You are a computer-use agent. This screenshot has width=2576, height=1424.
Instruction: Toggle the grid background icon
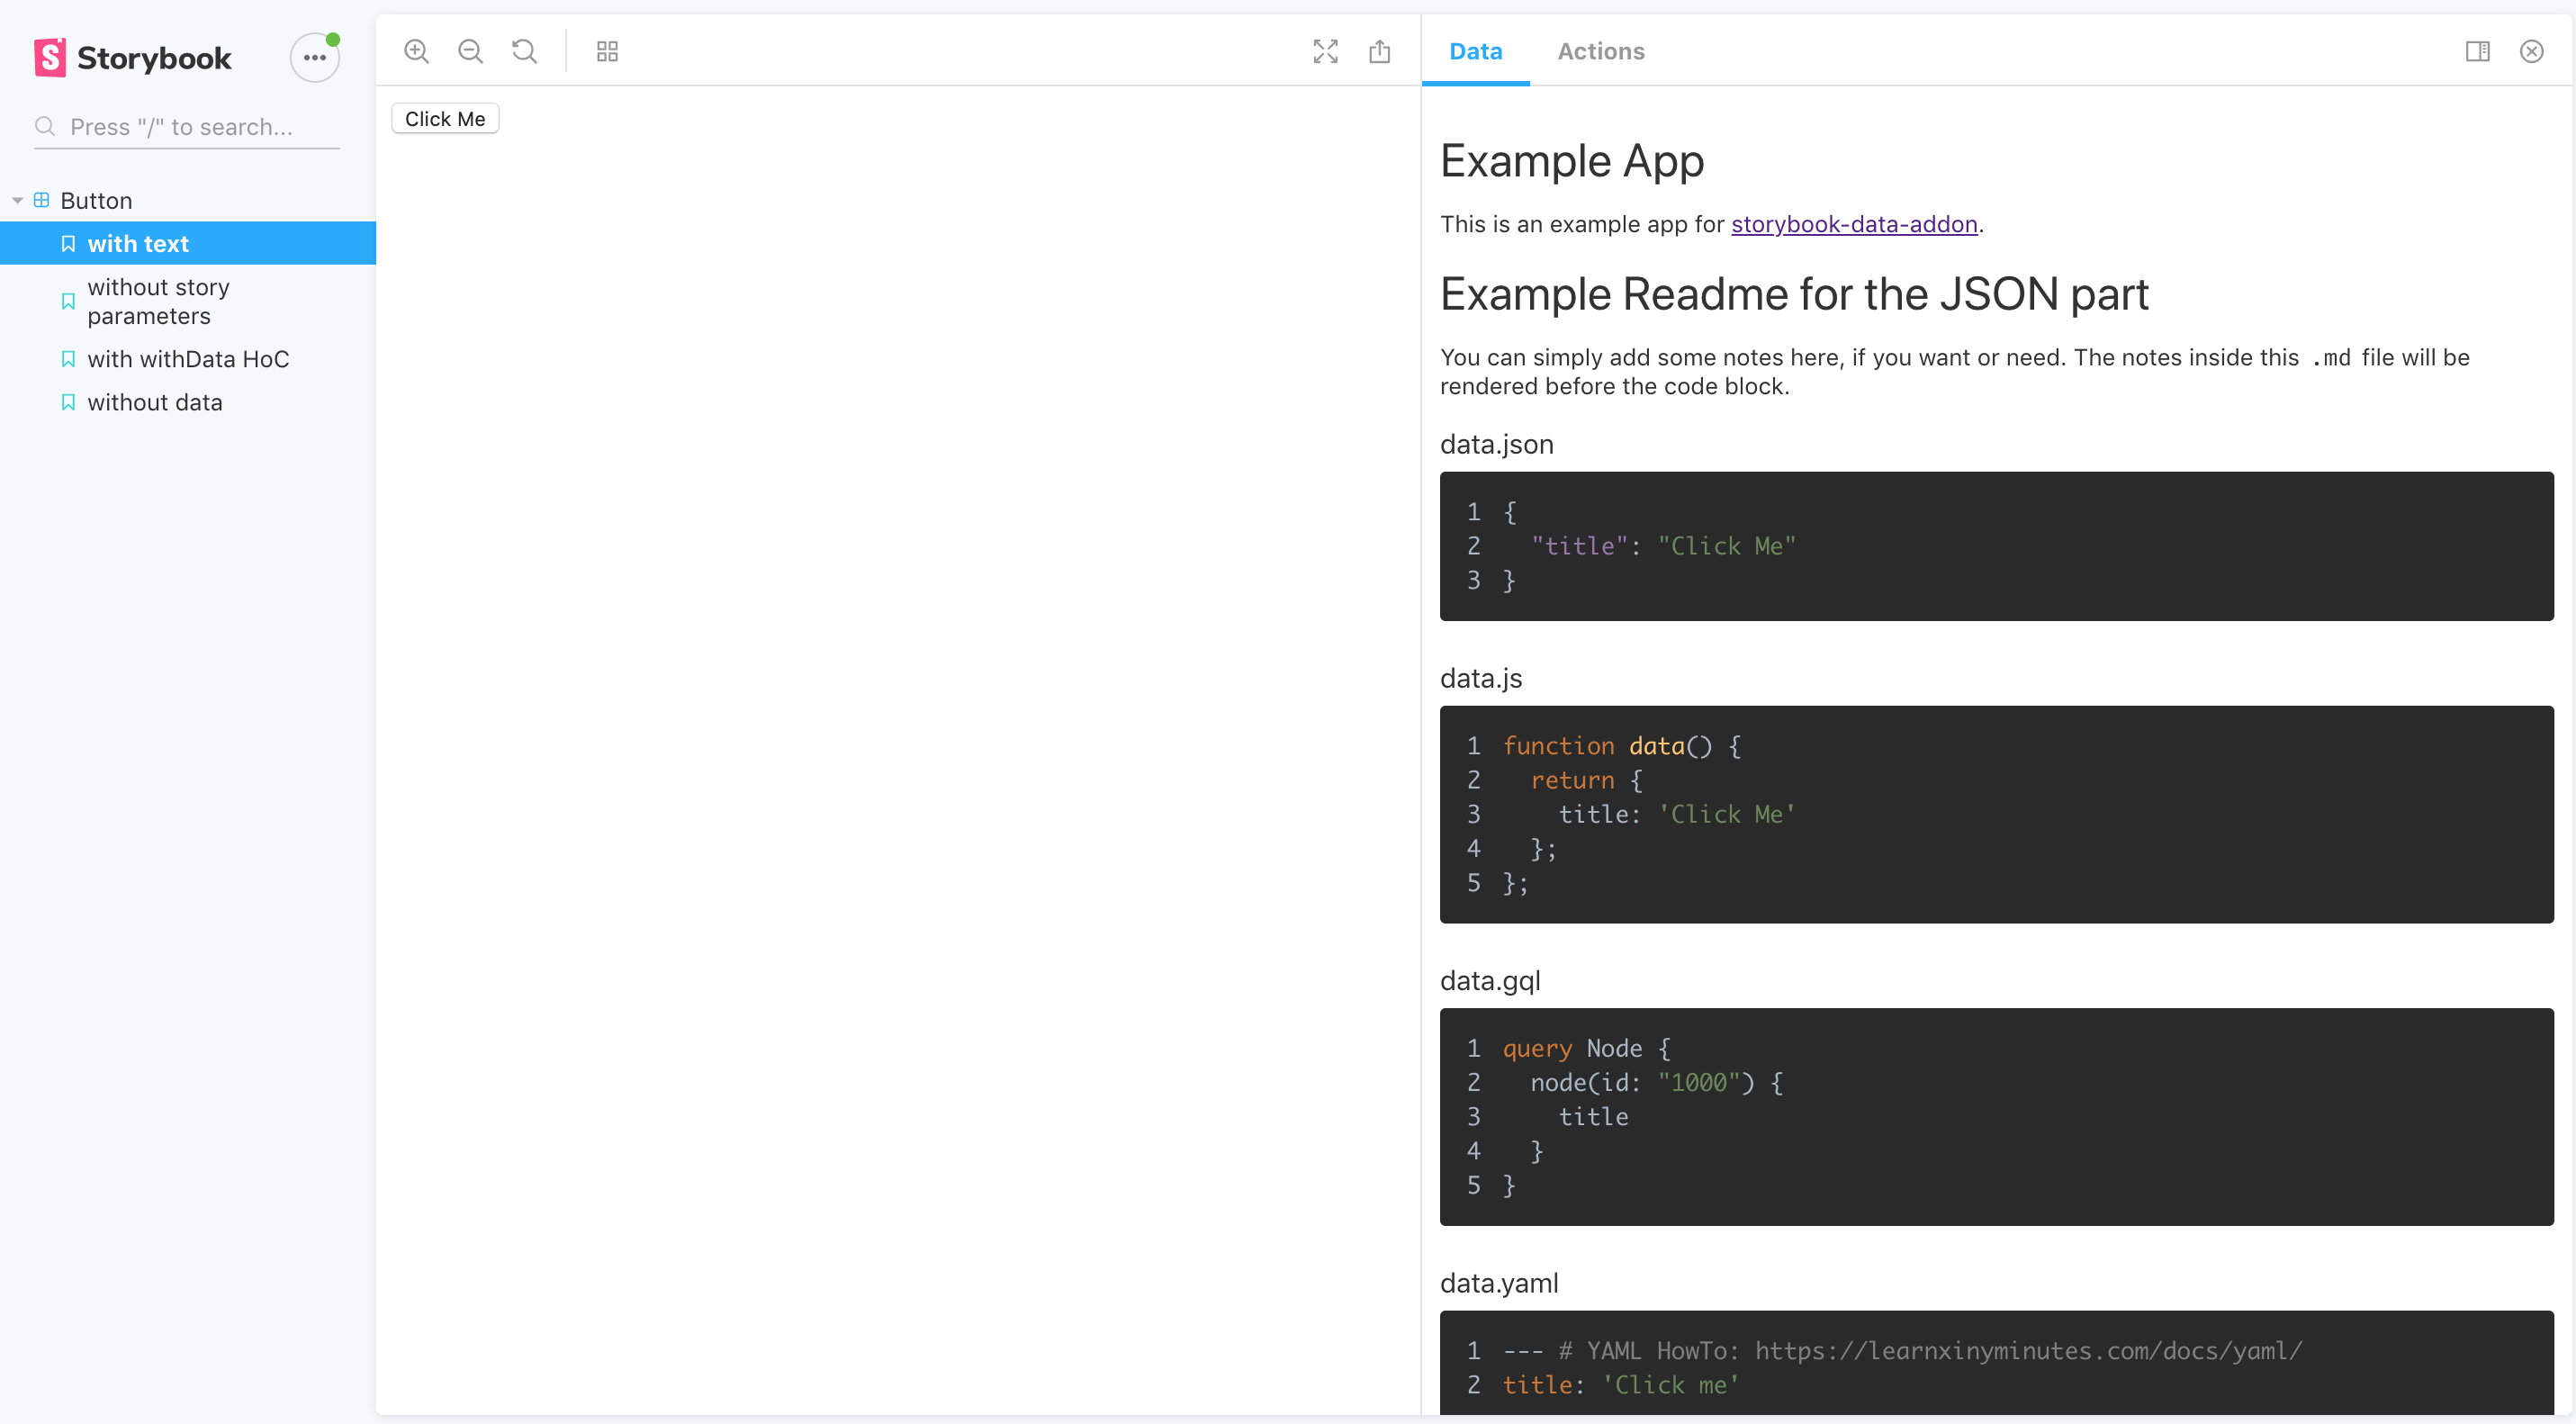pyautogui.click(x=607, y=51)
